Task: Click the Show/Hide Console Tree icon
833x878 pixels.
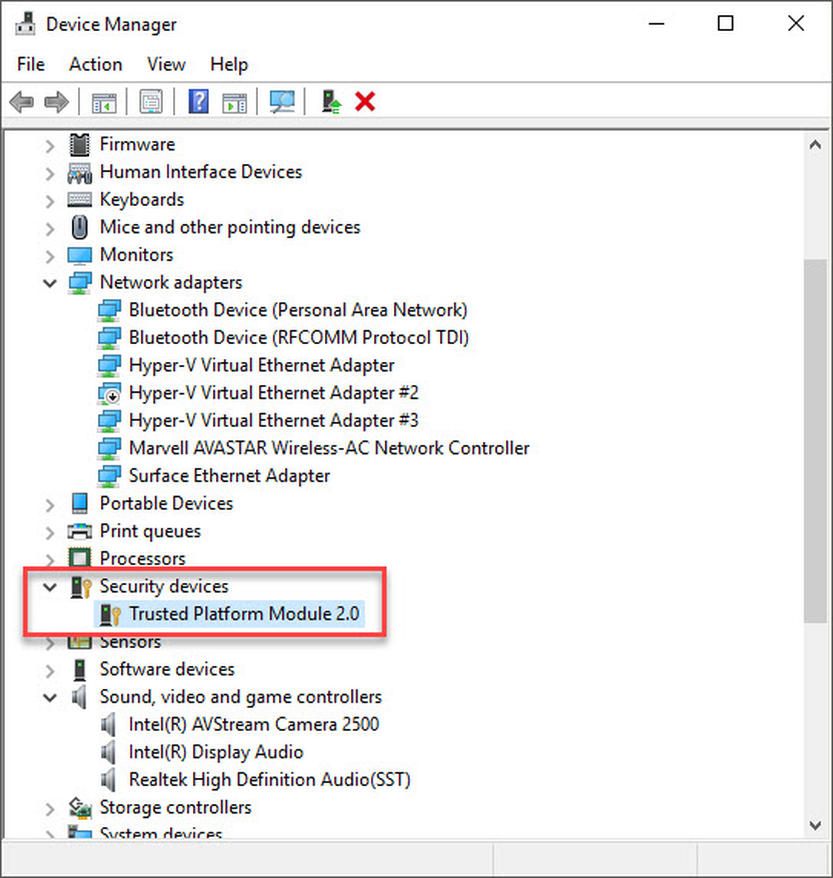Action: pos(104,101)
